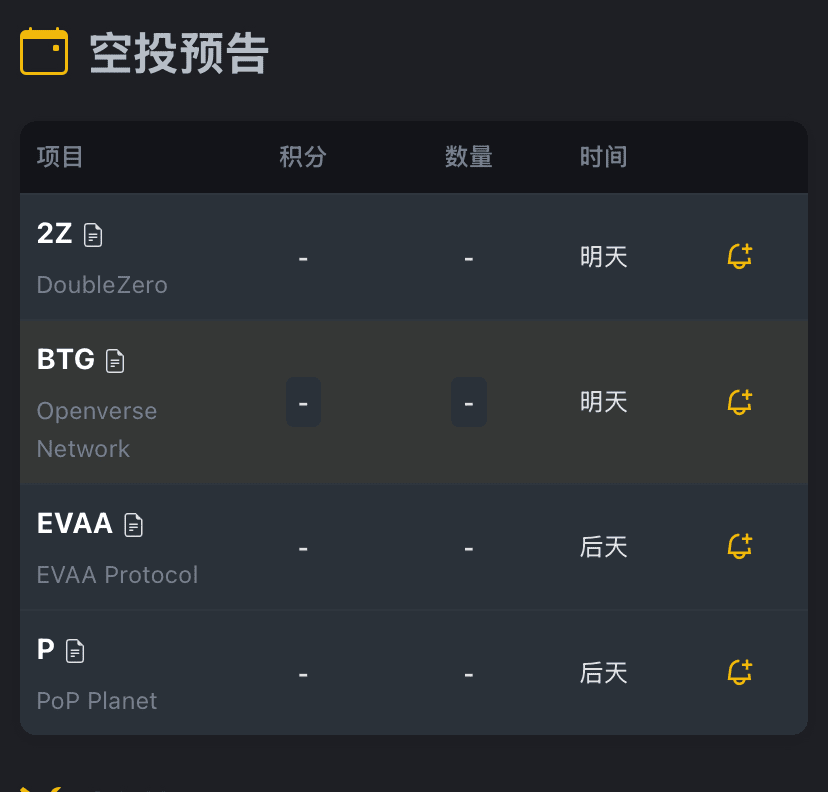Click the 数量 column header
Image resolution: width=828 pixels, height=792 pixels.
coord(468,157)
